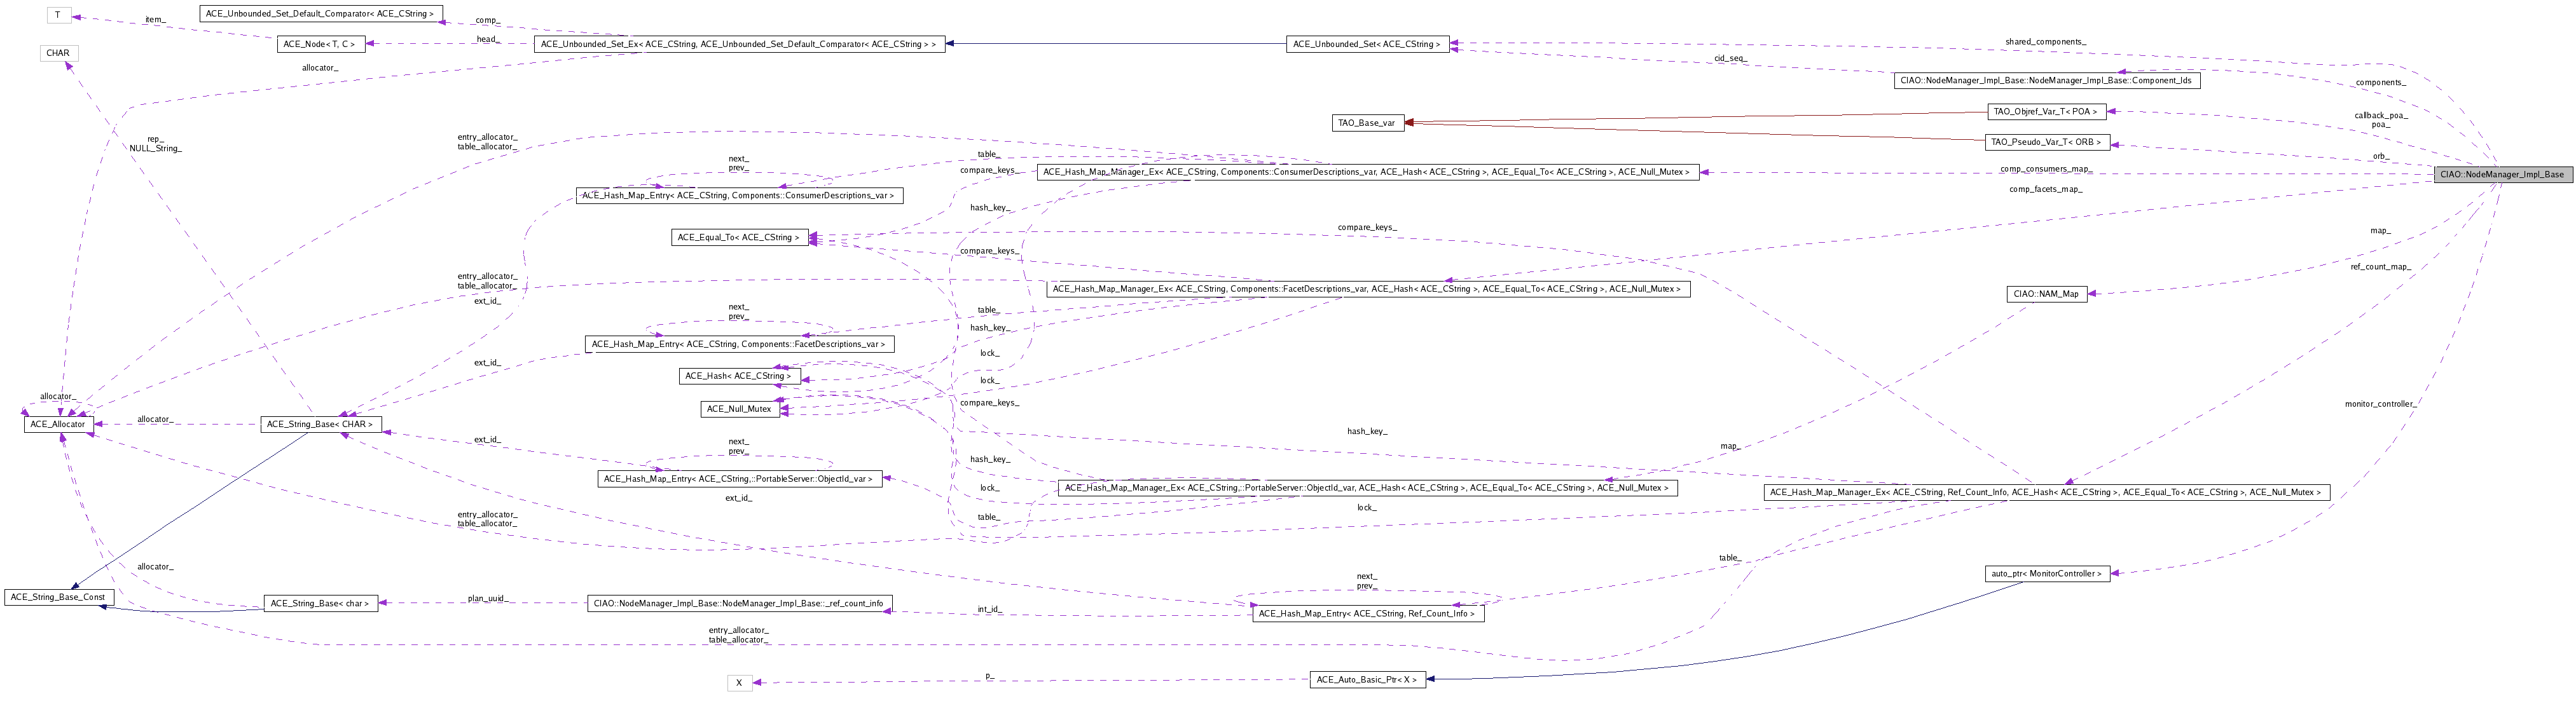
Task: Click the cid_seq_ edge label
Action: click(x=1730, y=59)
